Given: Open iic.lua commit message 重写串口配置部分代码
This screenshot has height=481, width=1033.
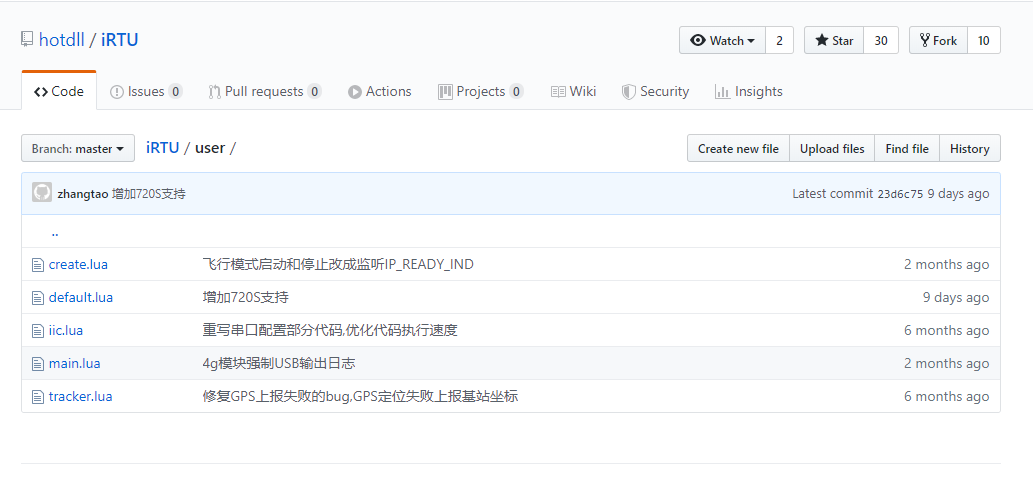Looking at the screenshot, I should click(x=330, y=331).
